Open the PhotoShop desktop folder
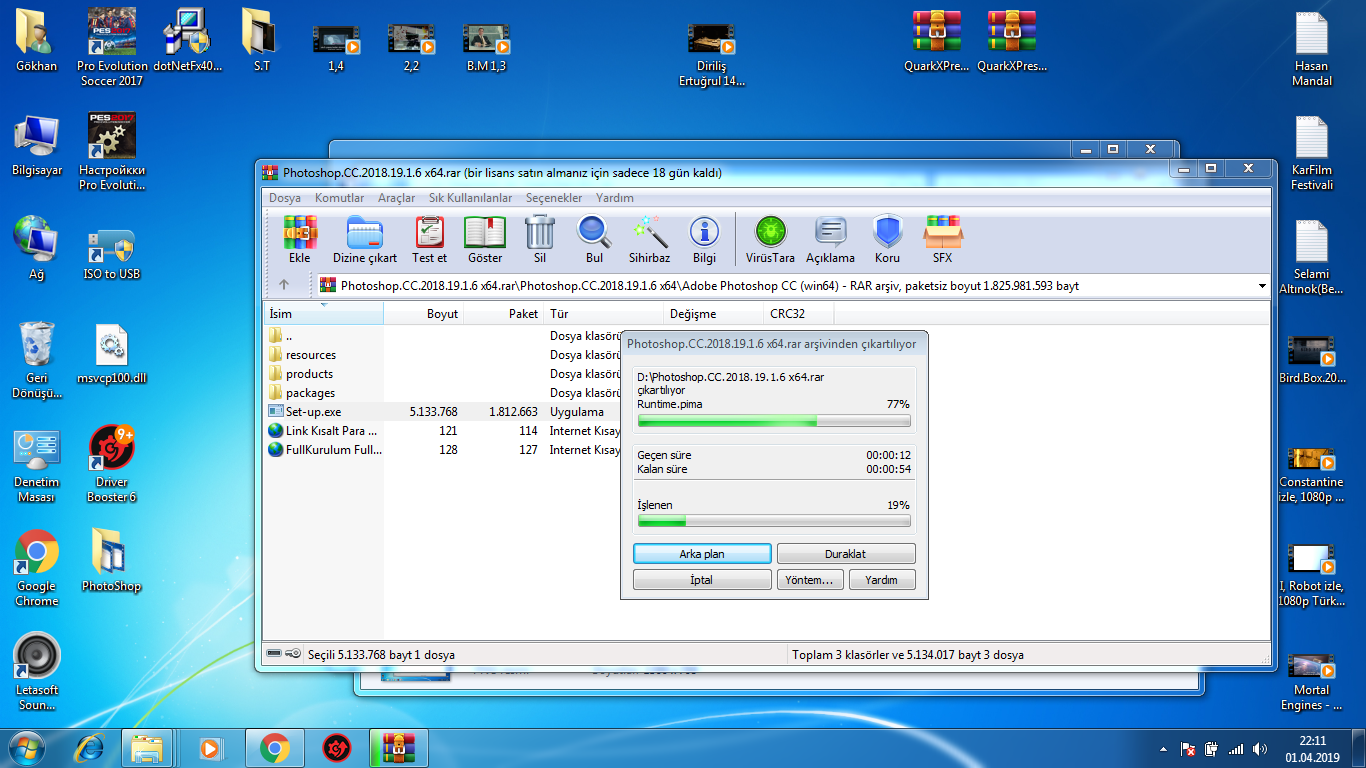Viewport: 1366px width, 768px height. (x=111, y=560)
